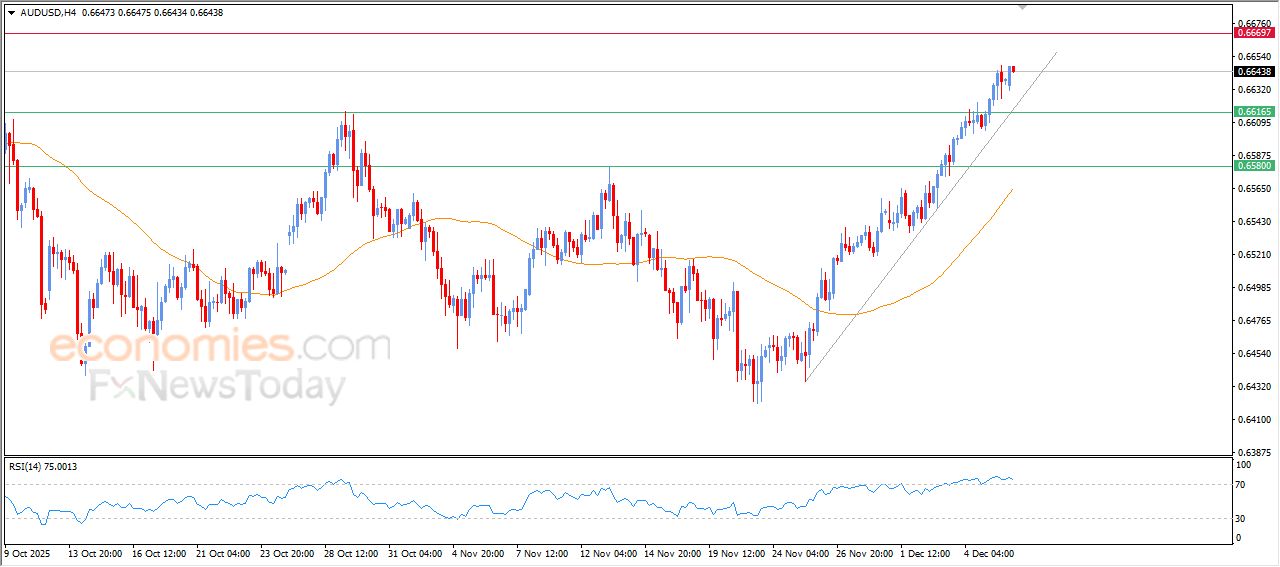Select the red 0.66697 price label

click(1254, 33)
